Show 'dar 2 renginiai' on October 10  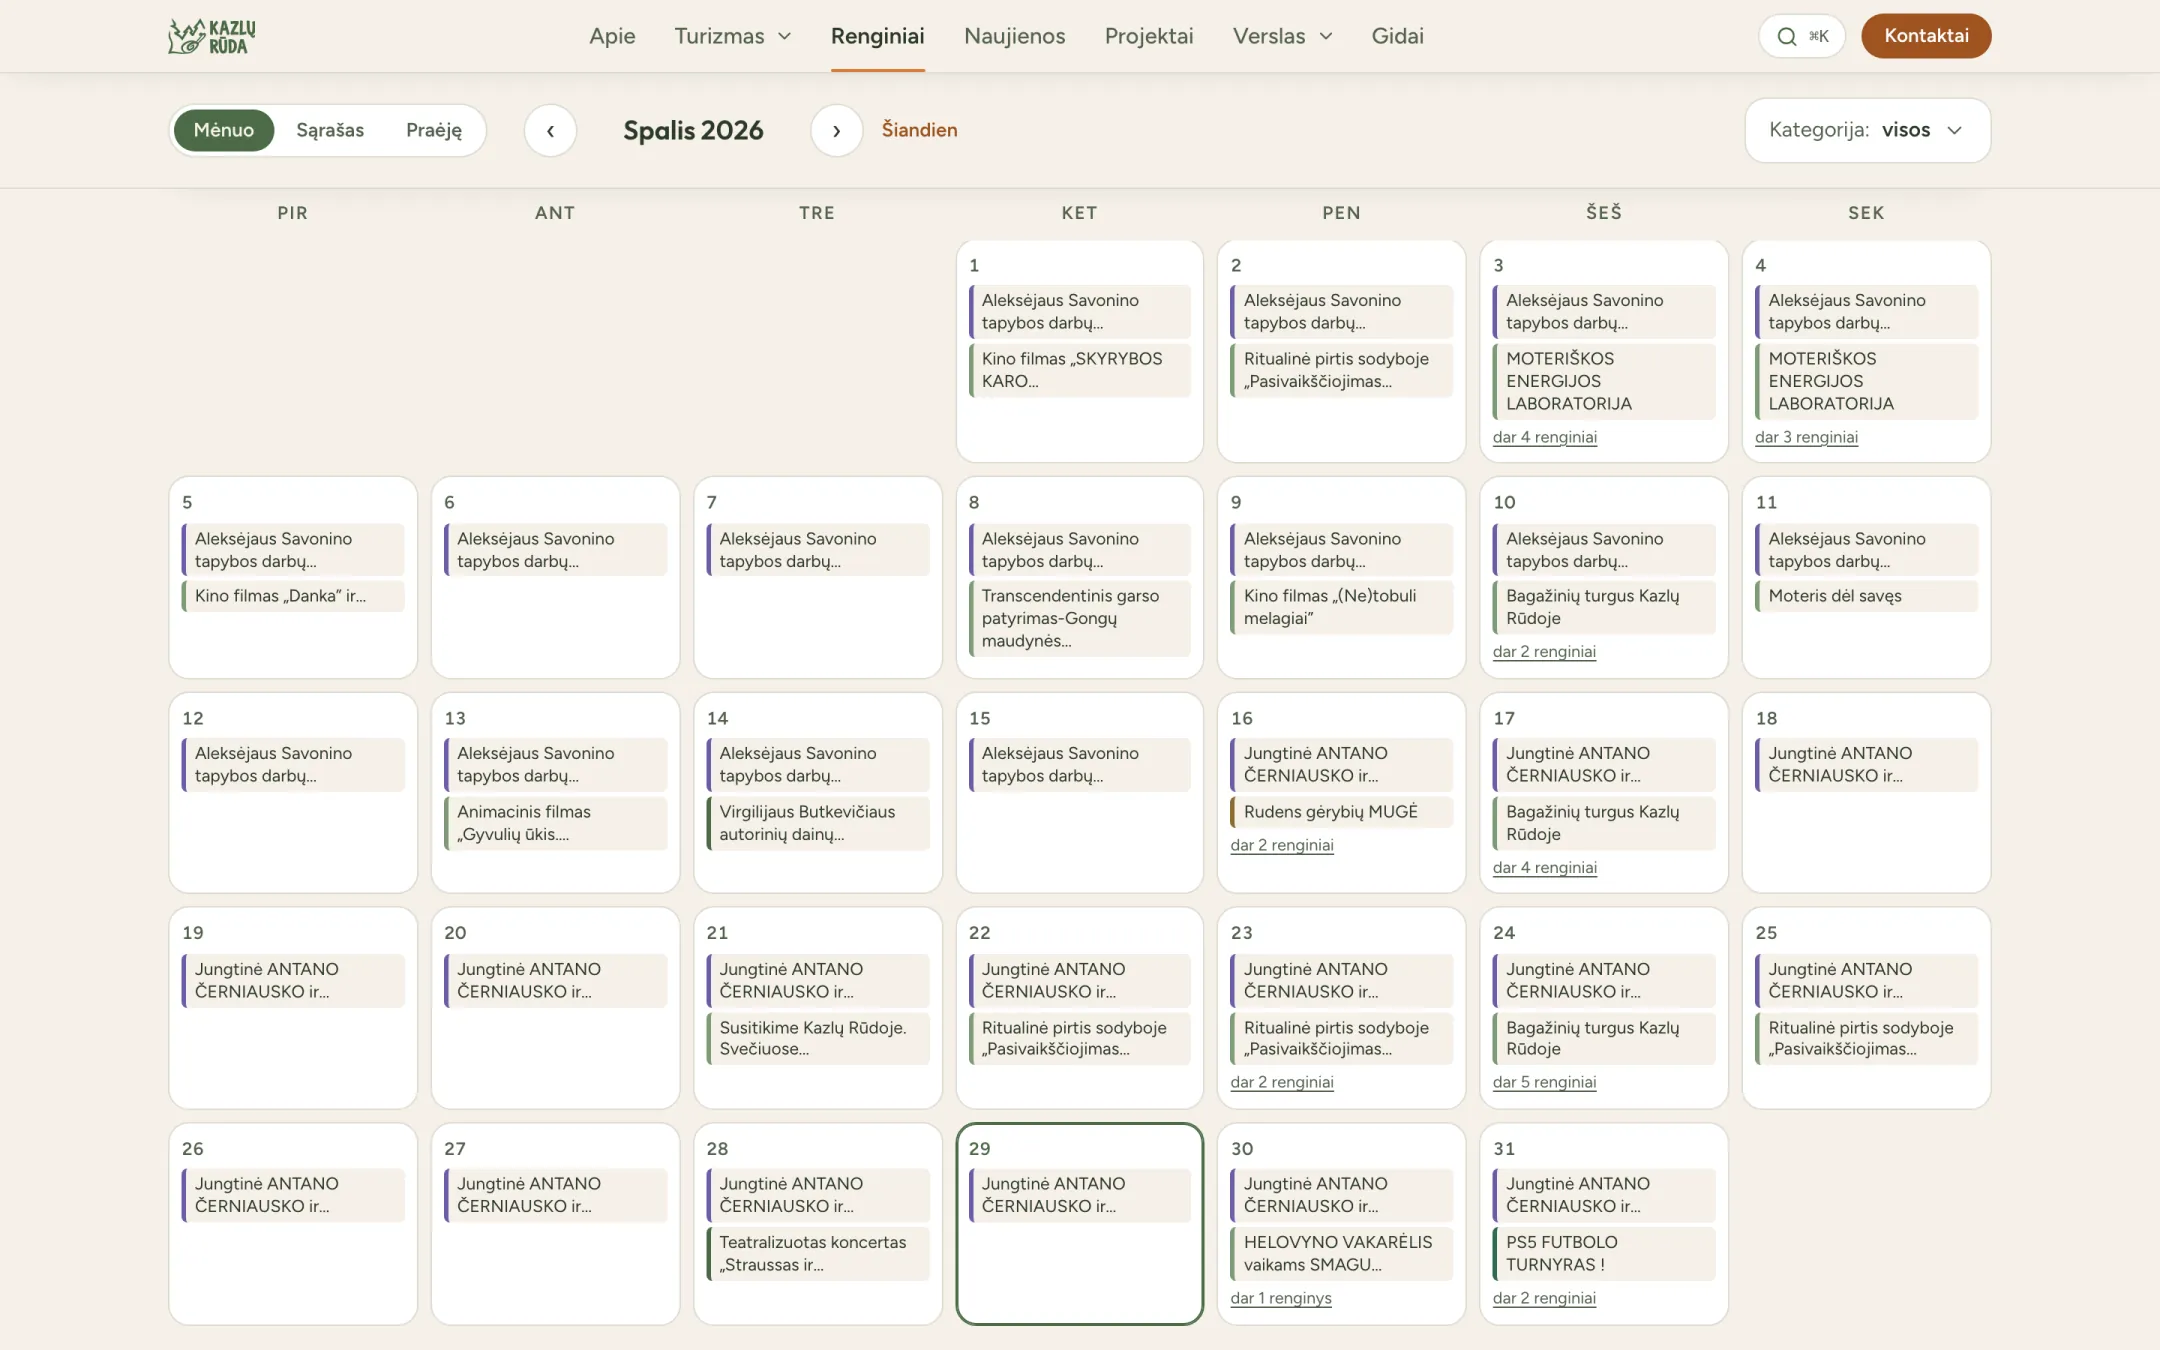pyautogui.click(x=1544, y=652)
